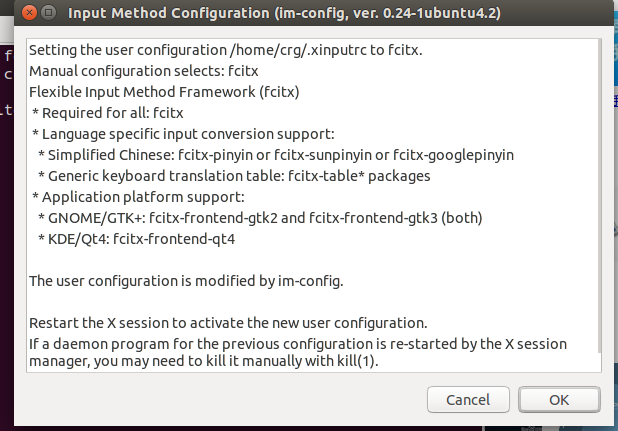
Task: Click the 'Language specific input conversion support' line
Action: tap(183, 134)
